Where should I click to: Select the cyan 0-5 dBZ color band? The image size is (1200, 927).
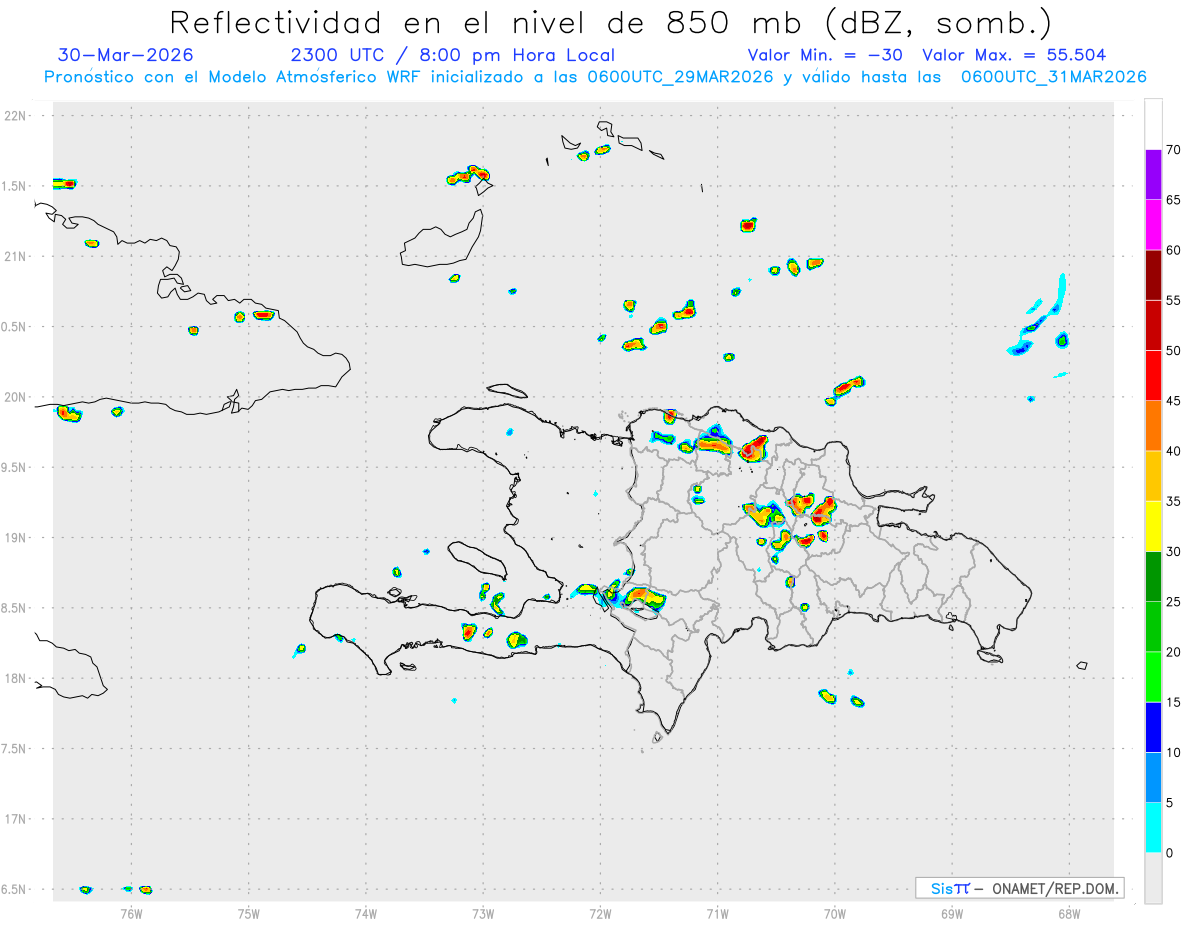[x=1153, y=828]
